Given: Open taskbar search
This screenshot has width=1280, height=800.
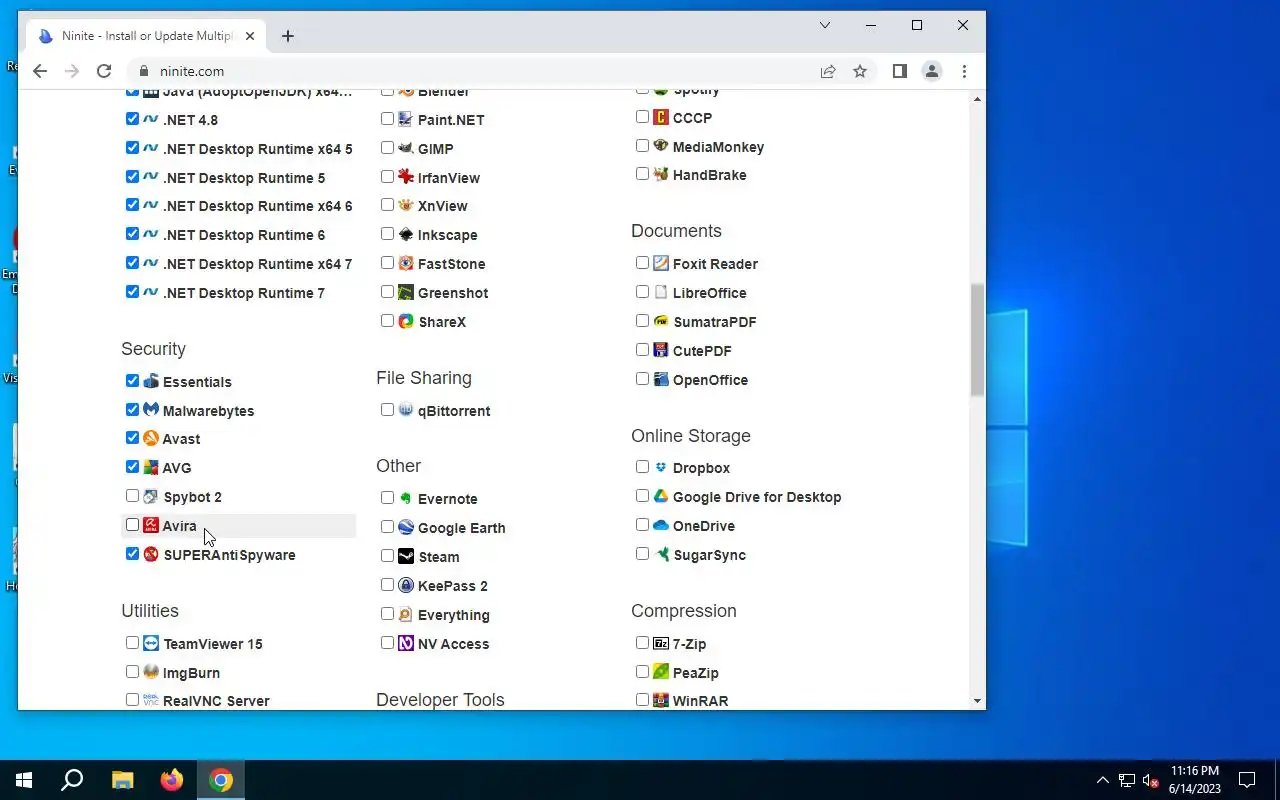Looking at the screenshot, I should pos(72,780).
